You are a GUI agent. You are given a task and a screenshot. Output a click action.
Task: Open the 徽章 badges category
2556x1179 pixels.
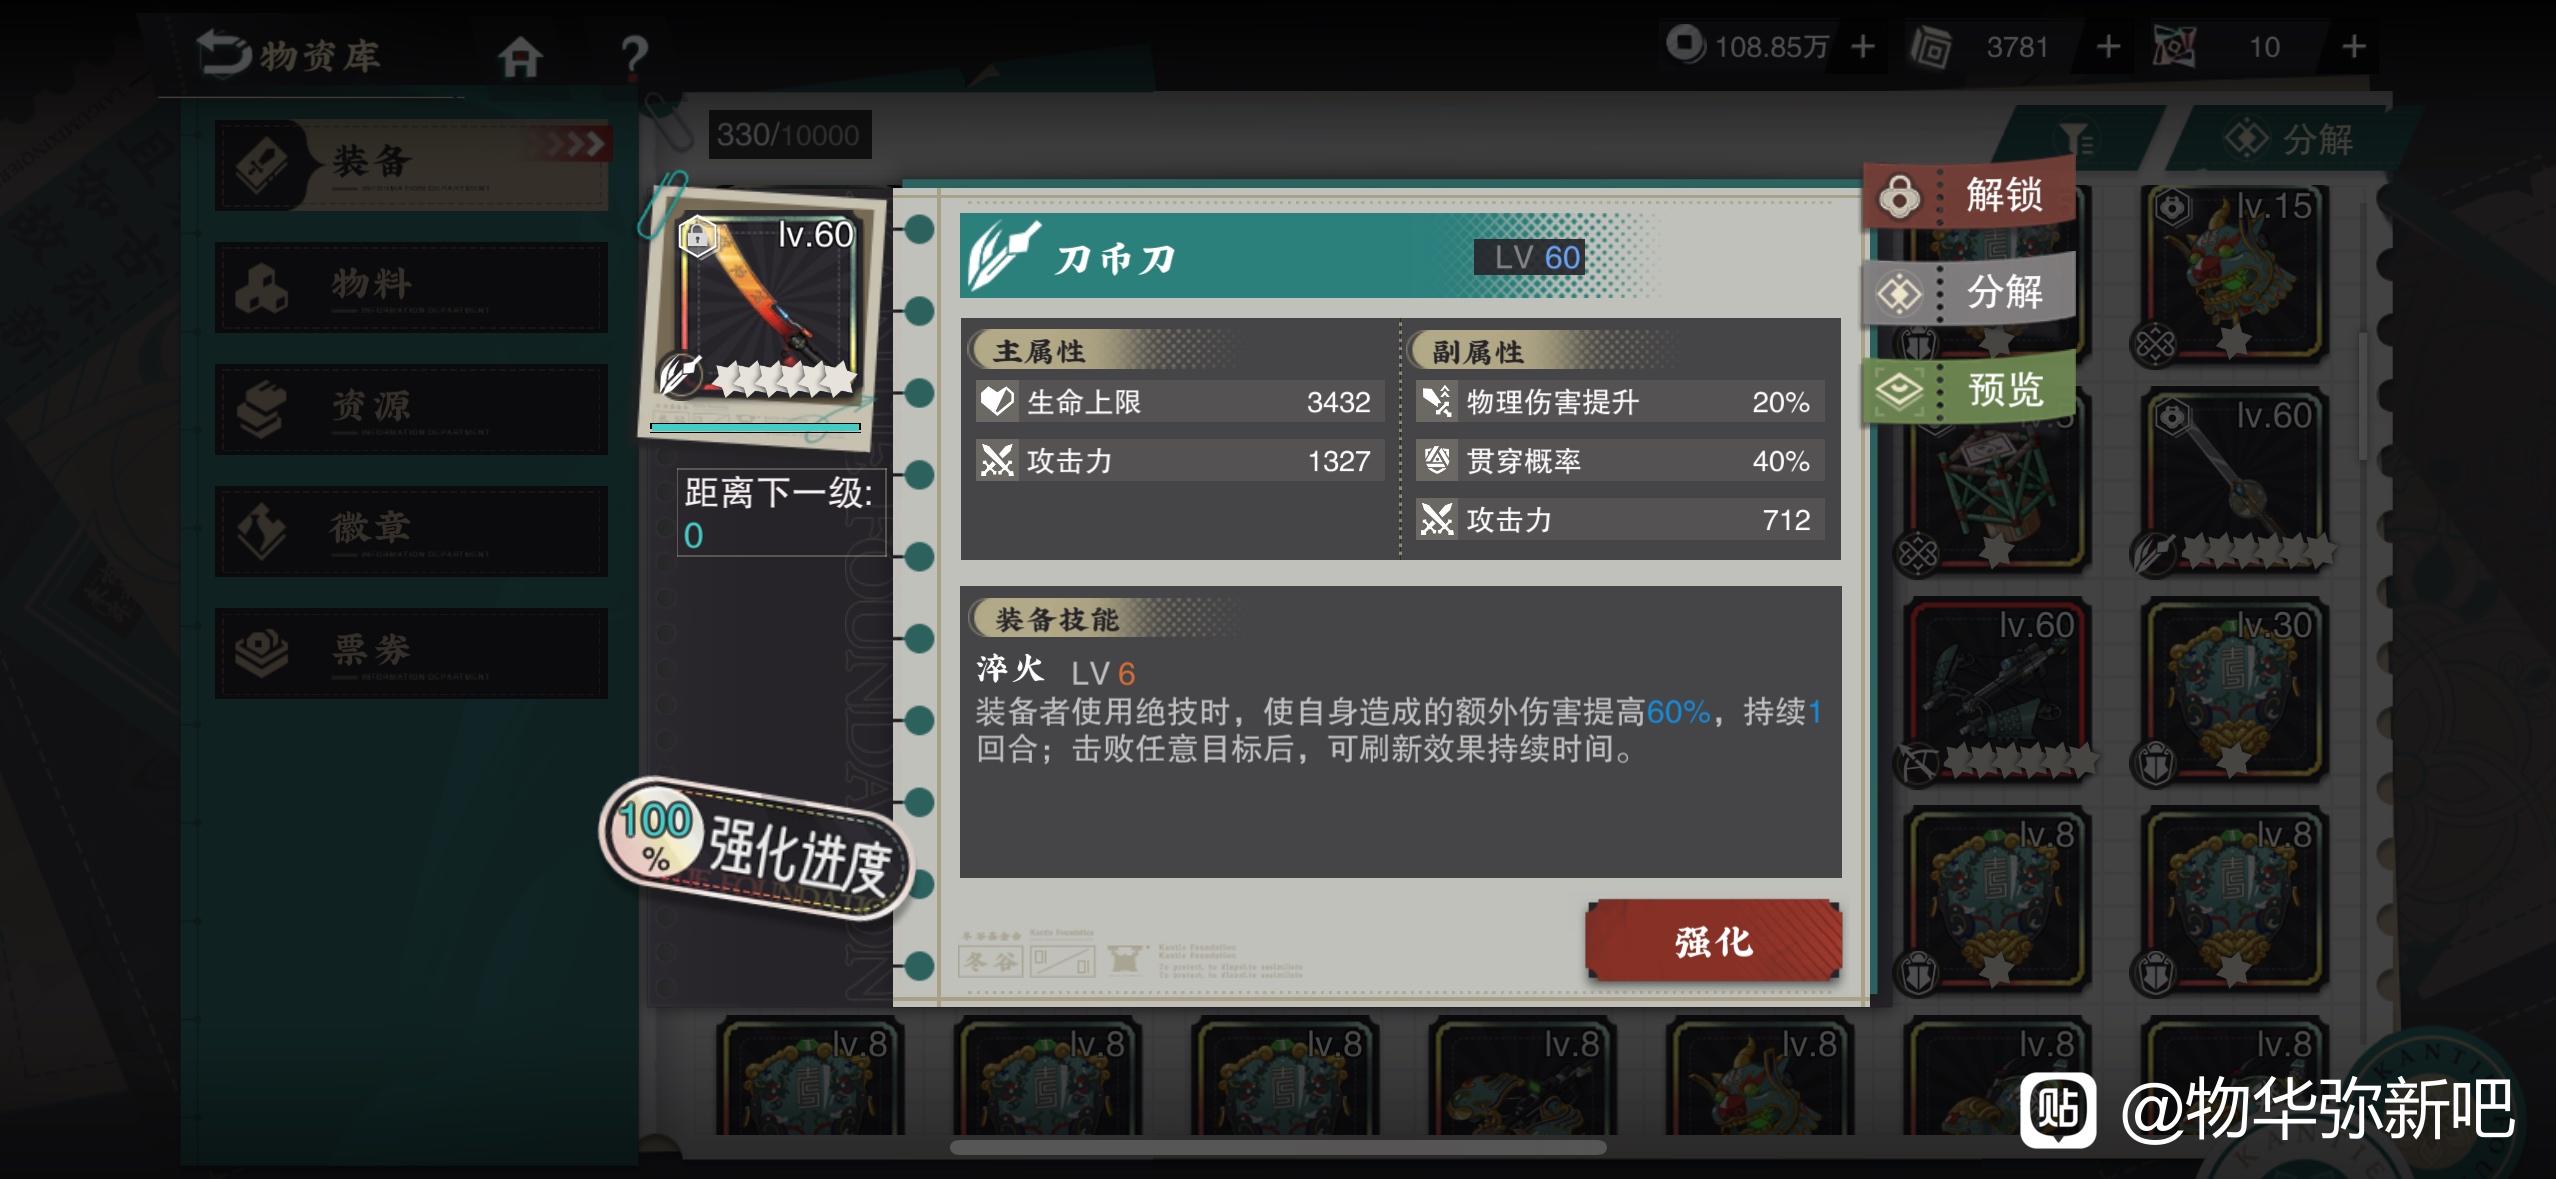click(411, 531)
